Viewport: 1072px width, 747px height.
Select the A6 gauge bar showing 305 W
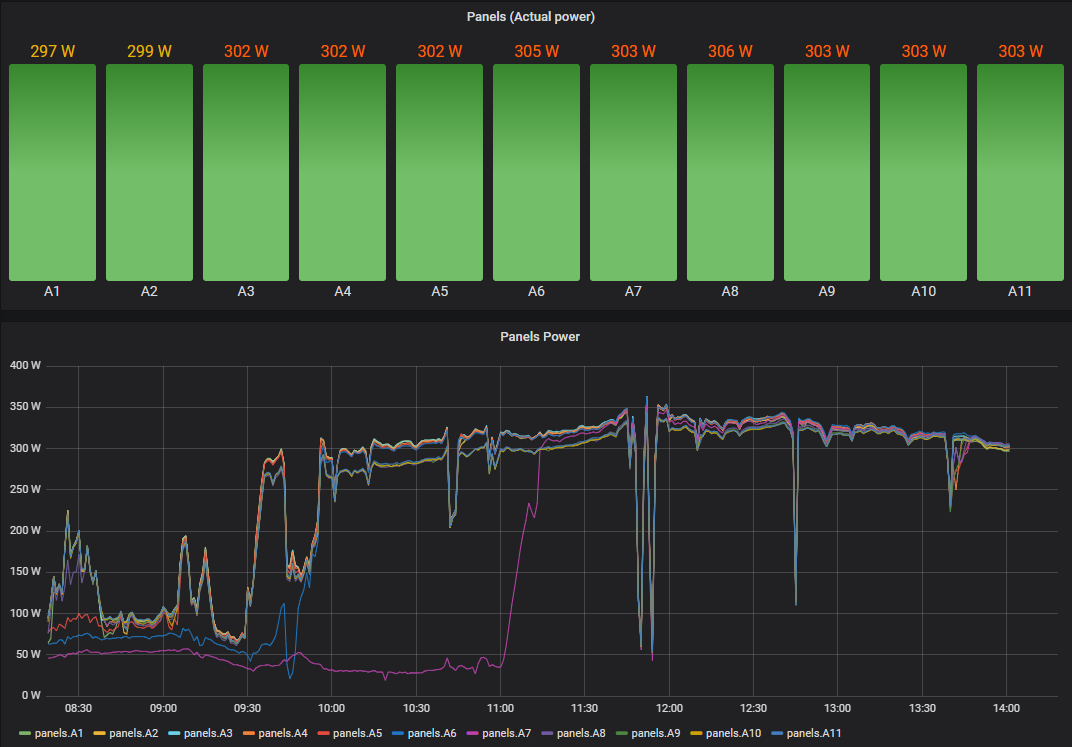click(x=536, y=172)
